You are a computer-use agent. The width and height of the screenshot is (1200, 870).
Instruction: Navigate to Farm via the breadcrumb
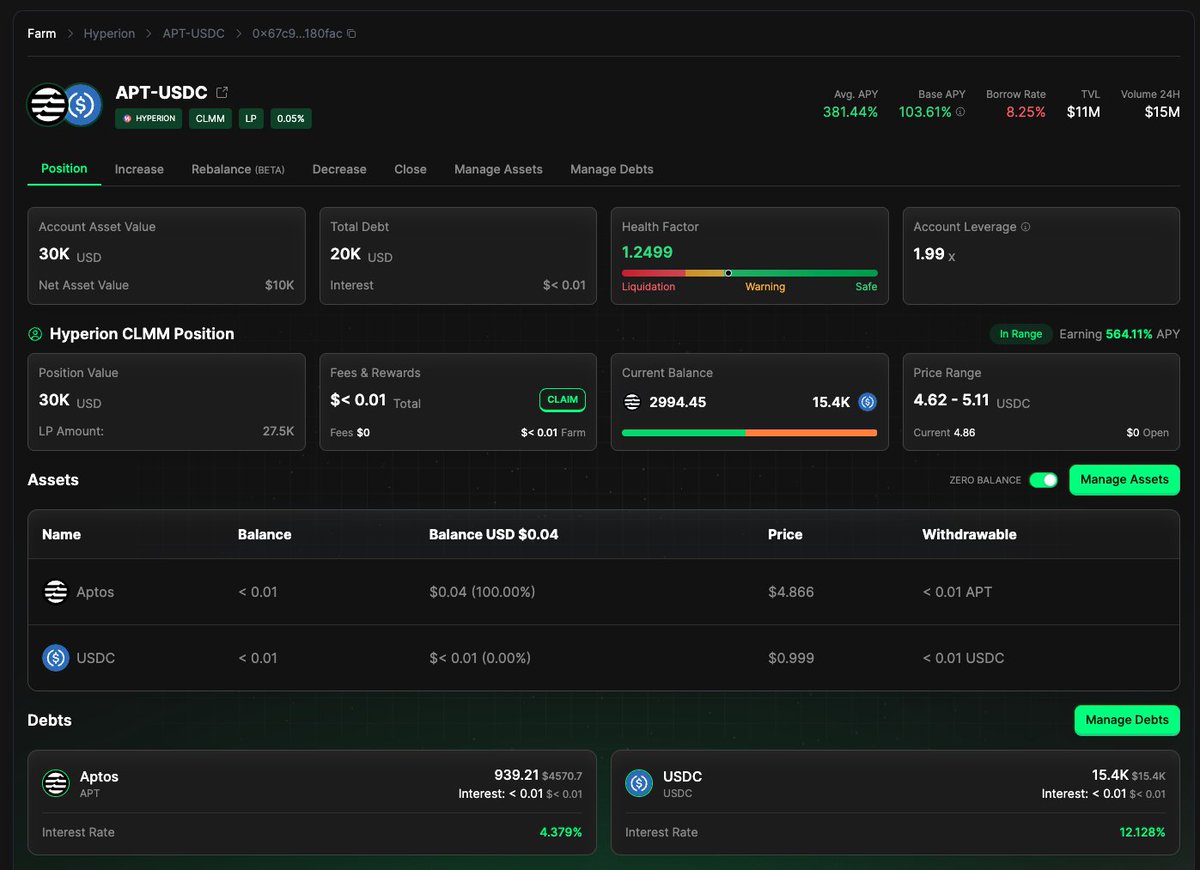click(x=41, y=33)
